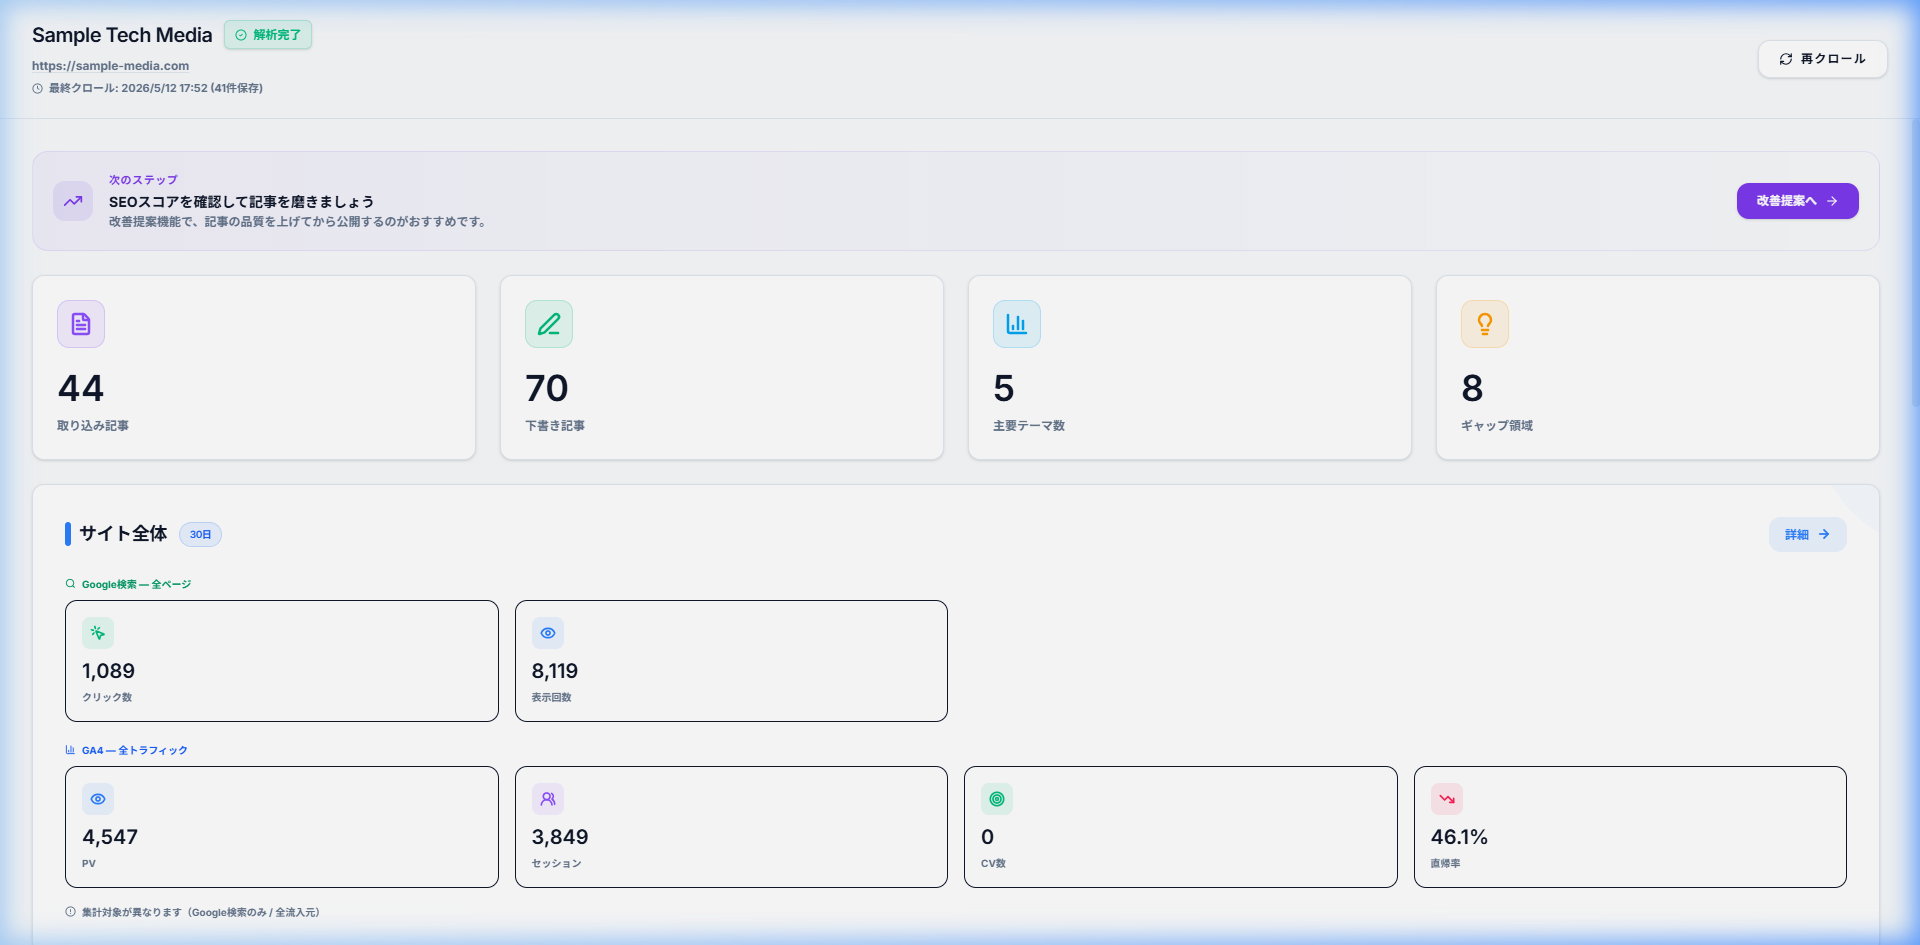Open the 8 ギャップ領域 card
The image size is (1920, 945).
[1658, 368]
